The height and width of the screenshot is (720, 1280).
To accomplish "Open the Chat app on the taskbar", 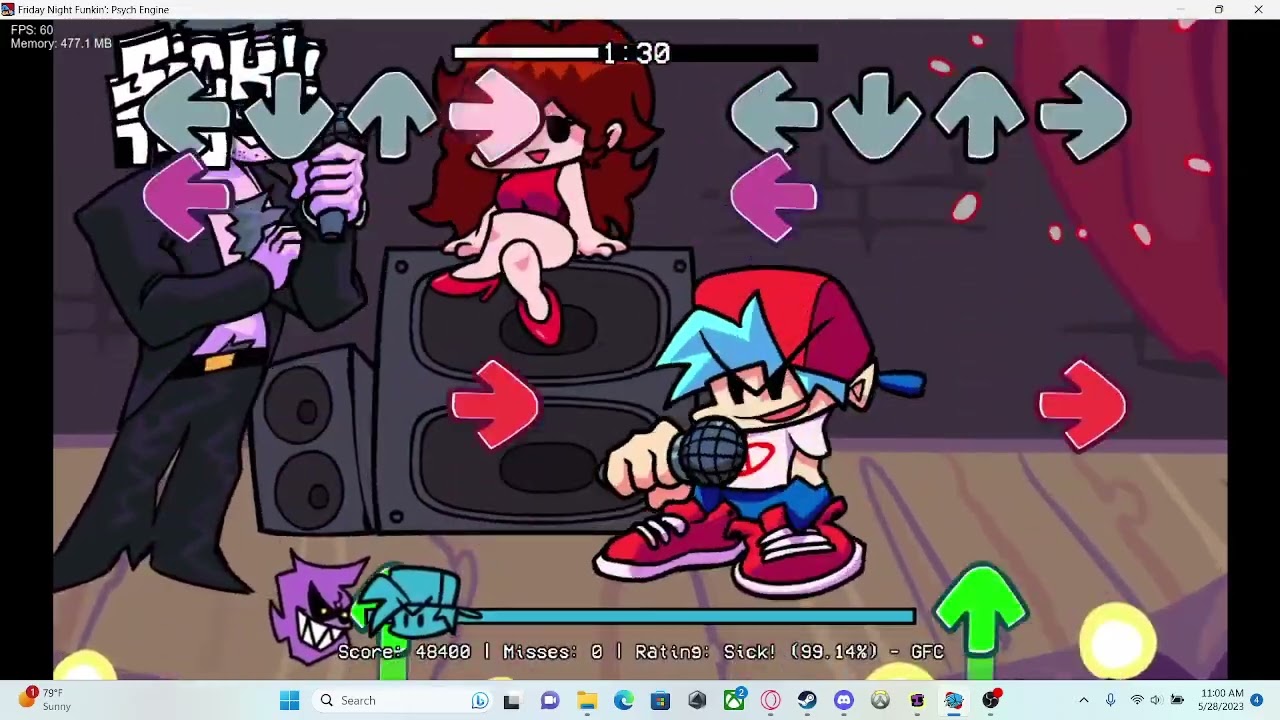I will point(549,700).
